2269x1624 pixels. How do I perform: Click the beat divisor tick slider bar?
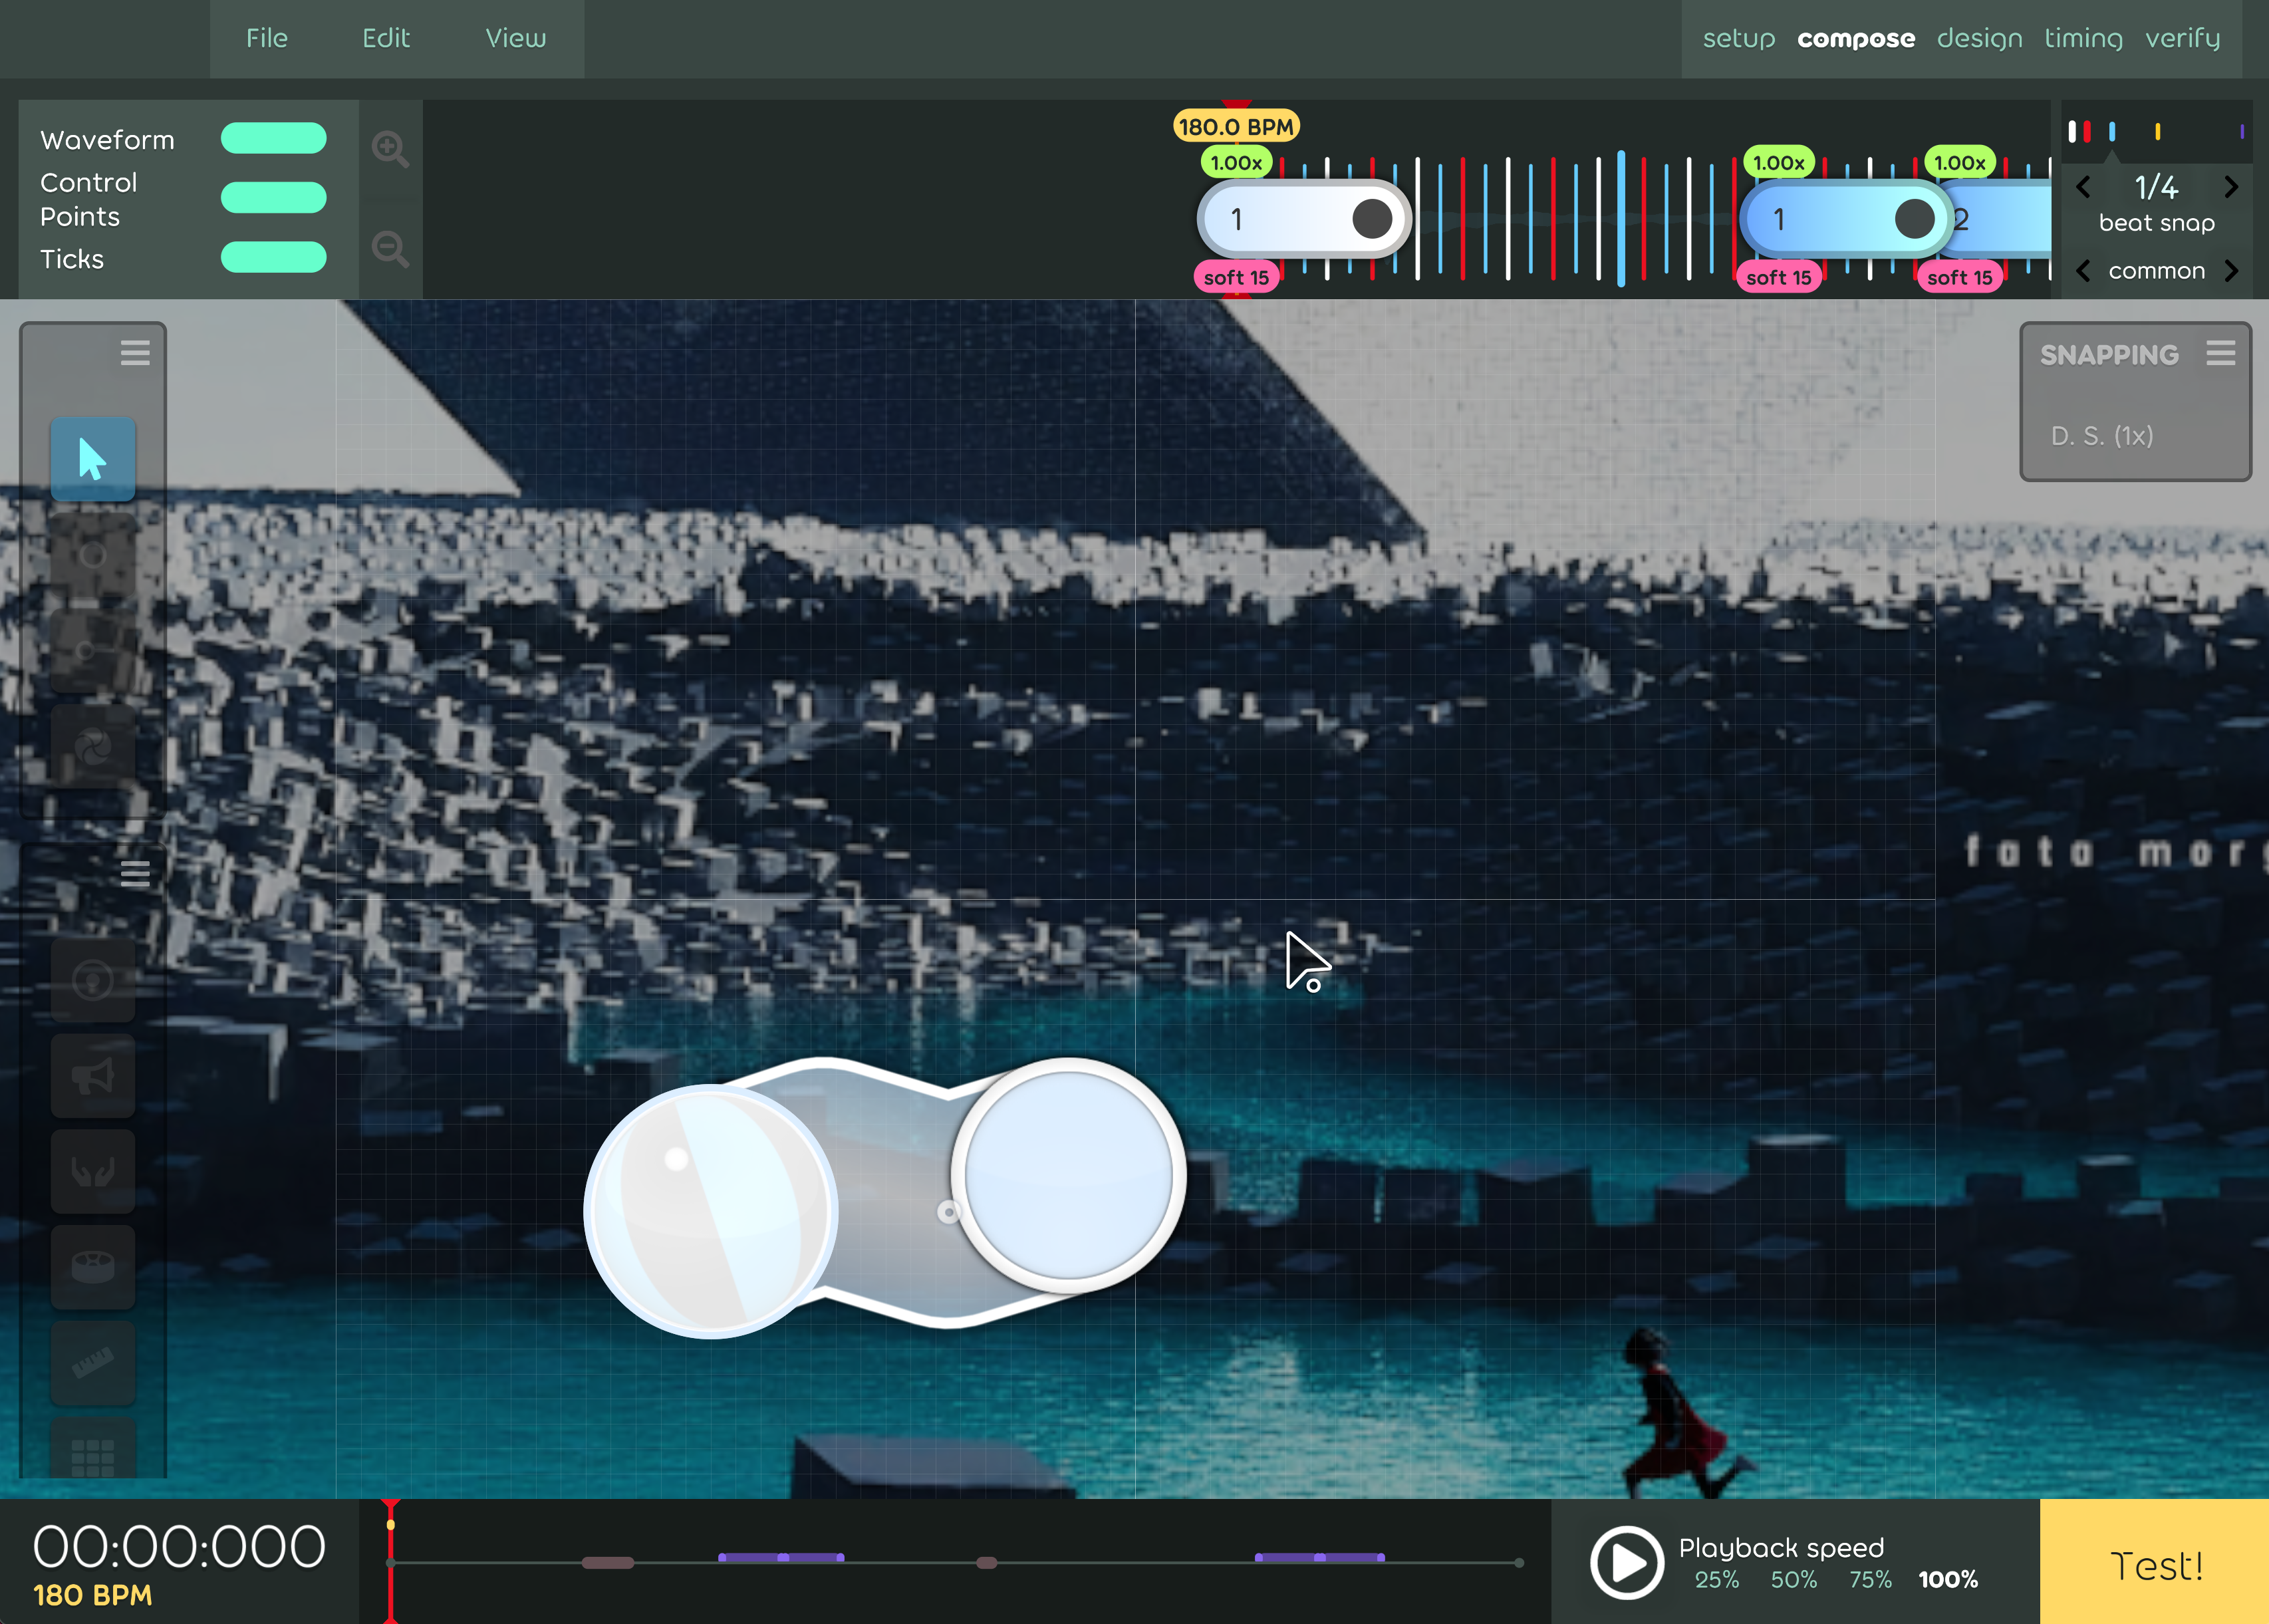point(2157,131)
